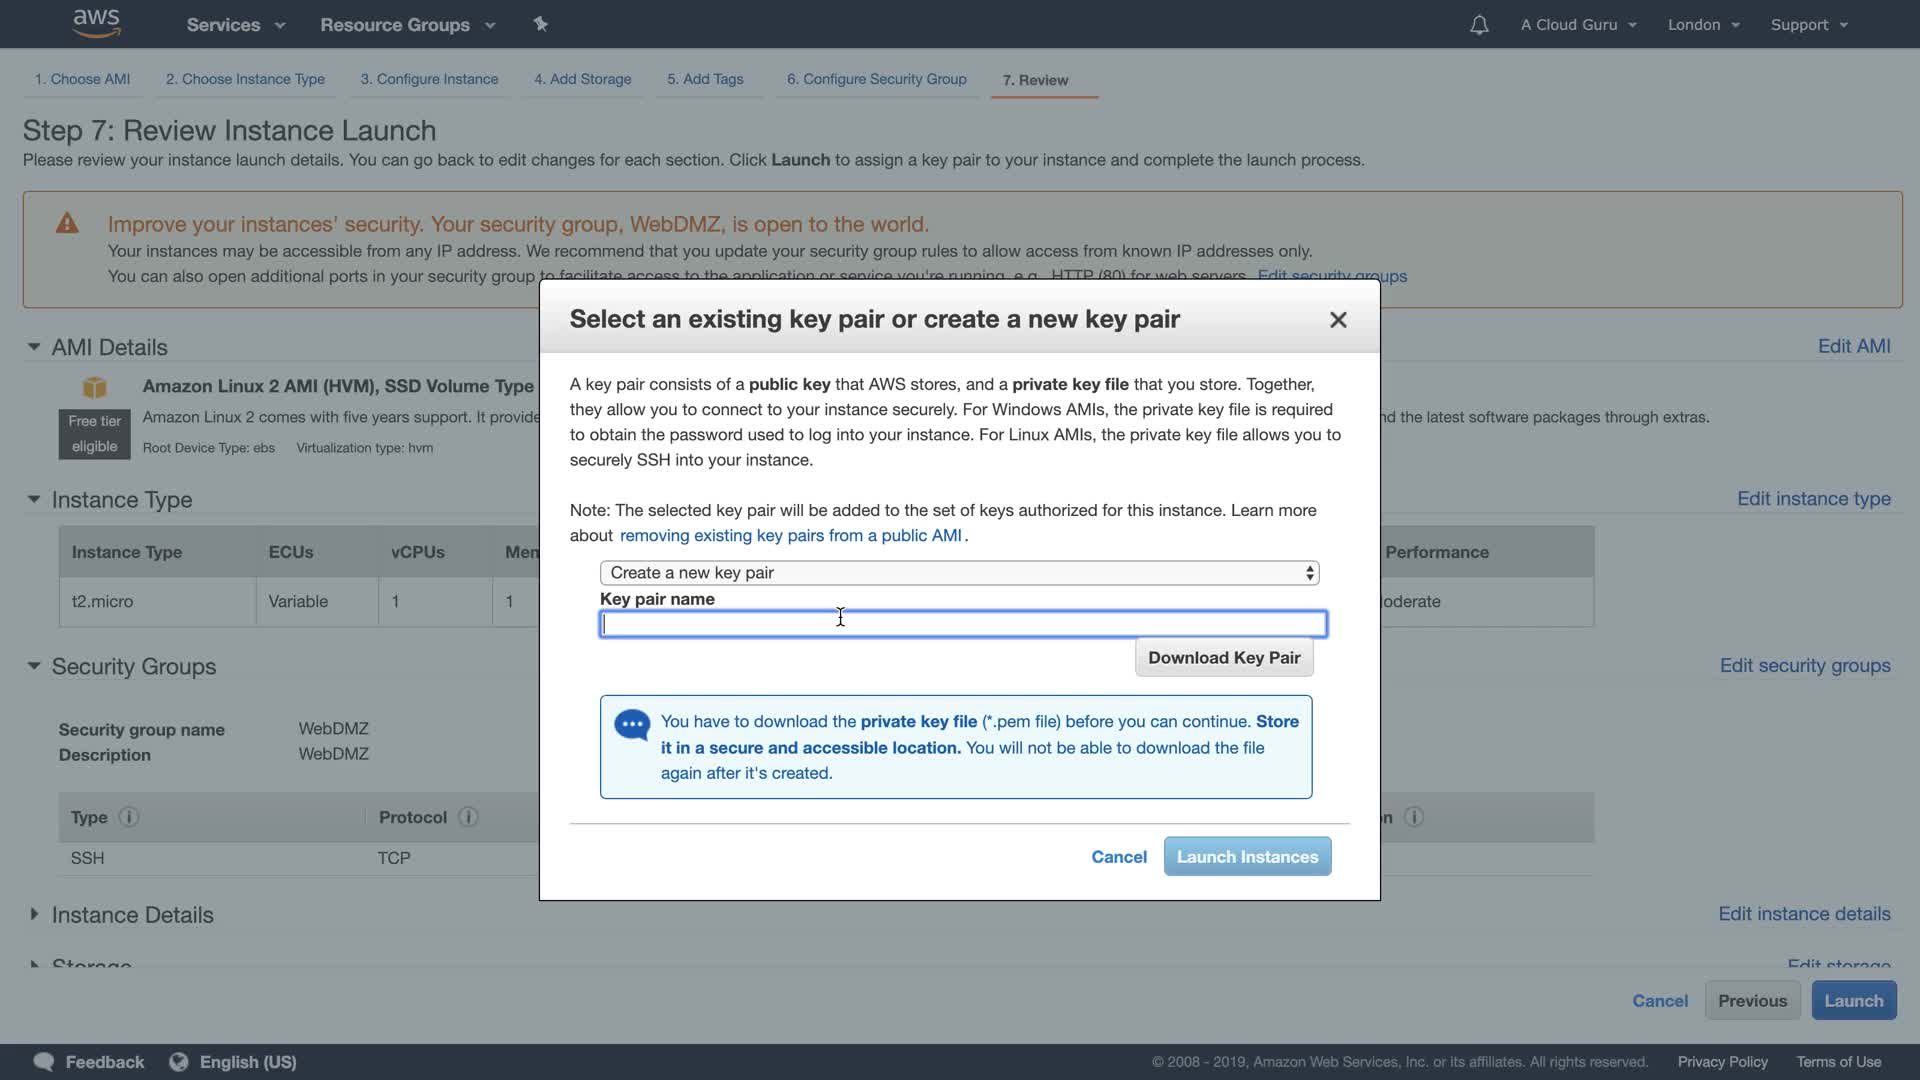Go to the Configure Security Group step tab
Screen dimensions: 1920x1080
pyautogui.click(x=876, y=79)
